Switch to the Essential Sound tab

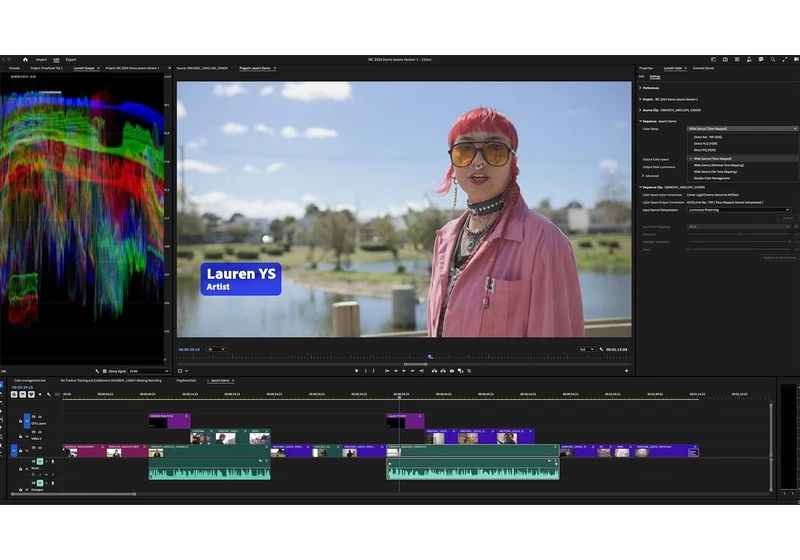703,68
